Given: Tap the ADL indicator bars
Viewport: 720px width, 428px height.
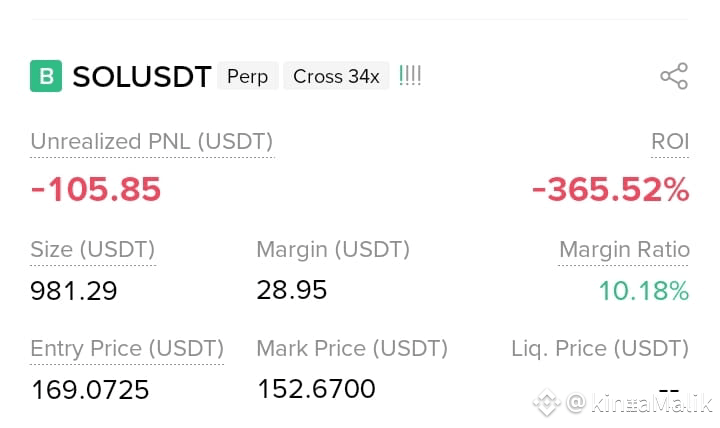Looking at the screenshot, I should 410,75.
